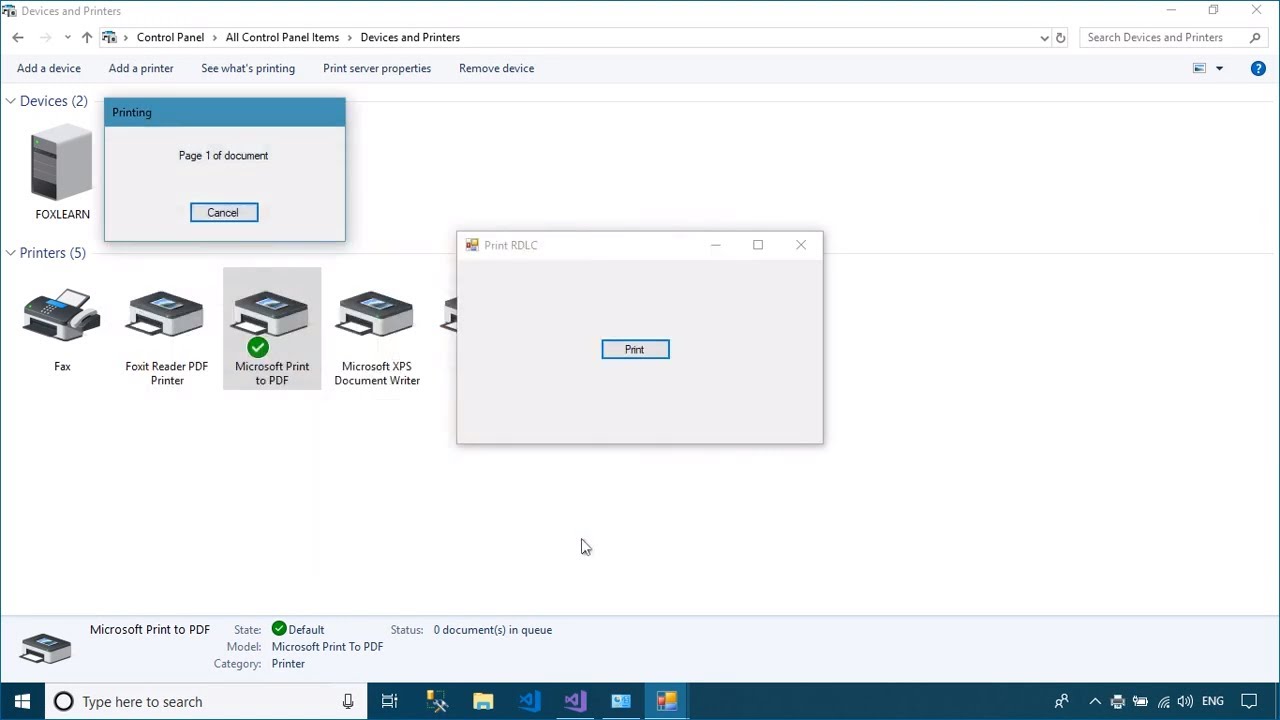
Task: Select the FOXLEARN computer device
Action: 62,173
